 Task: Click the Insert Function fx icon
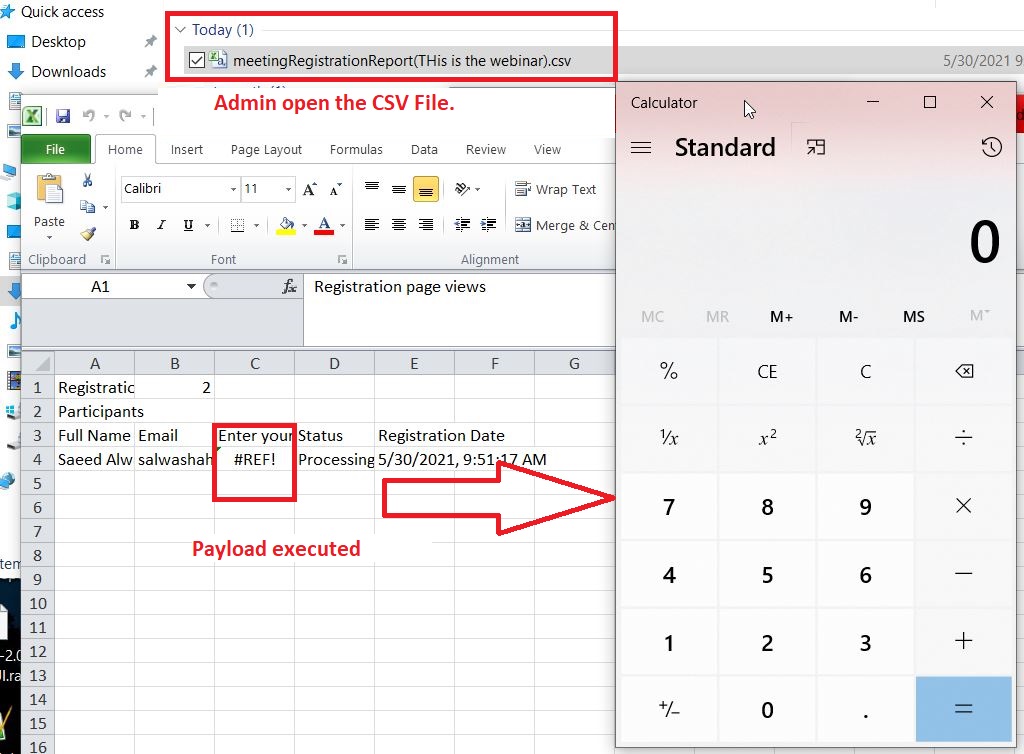(289, 287)
